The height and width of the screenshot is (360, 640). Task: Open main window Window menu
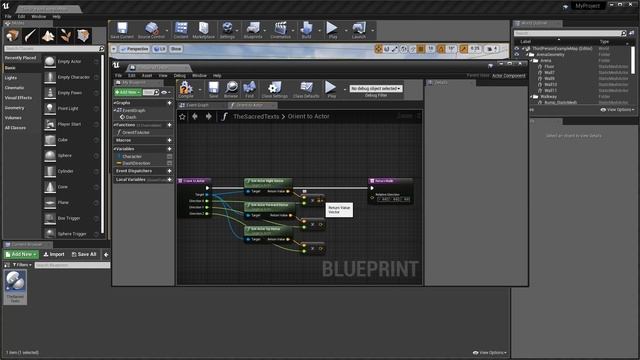point(39,17)
